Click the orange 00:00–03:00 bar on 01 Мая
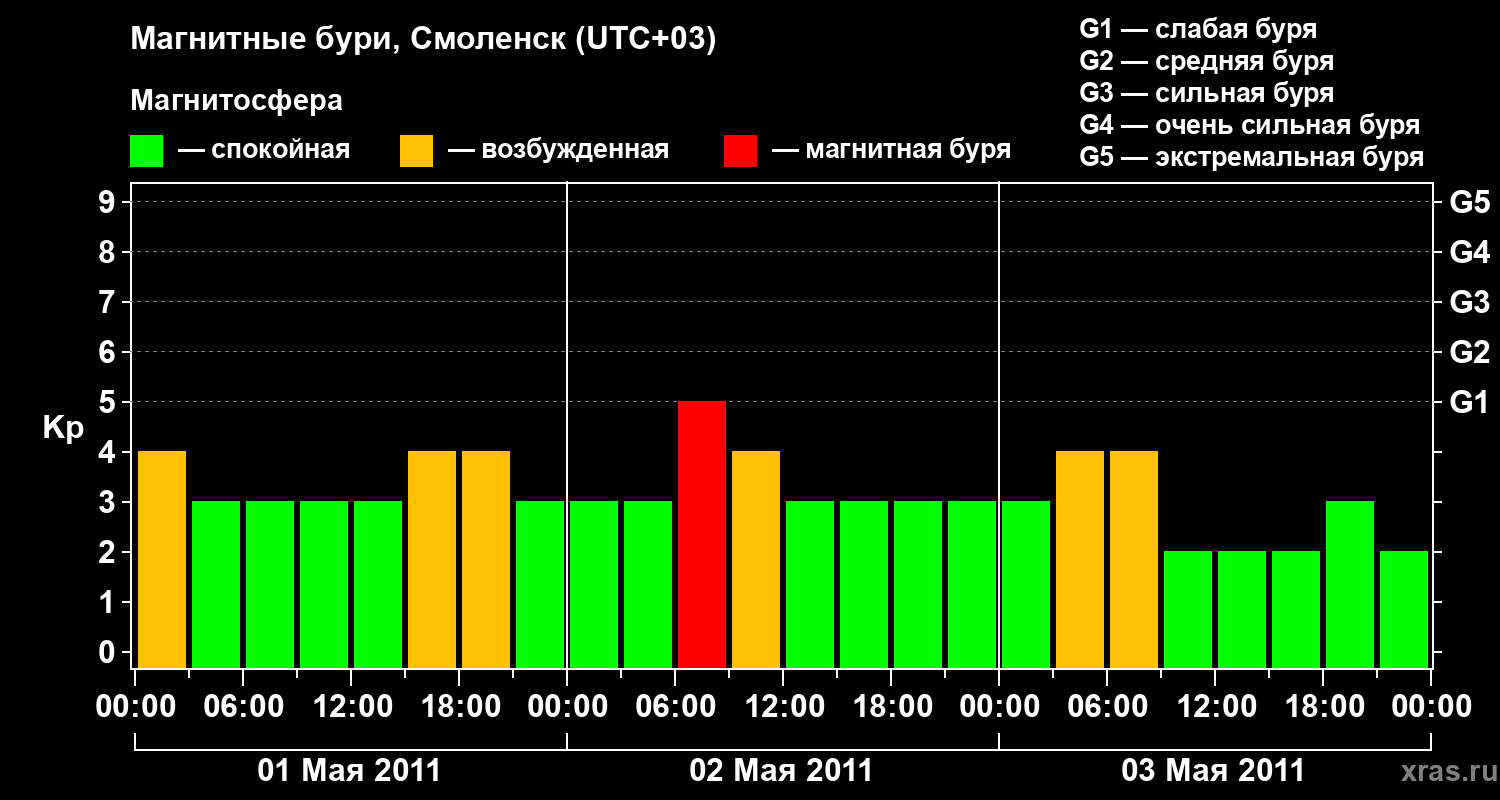Screen dimensions: 1500x800 pos(162,559)
